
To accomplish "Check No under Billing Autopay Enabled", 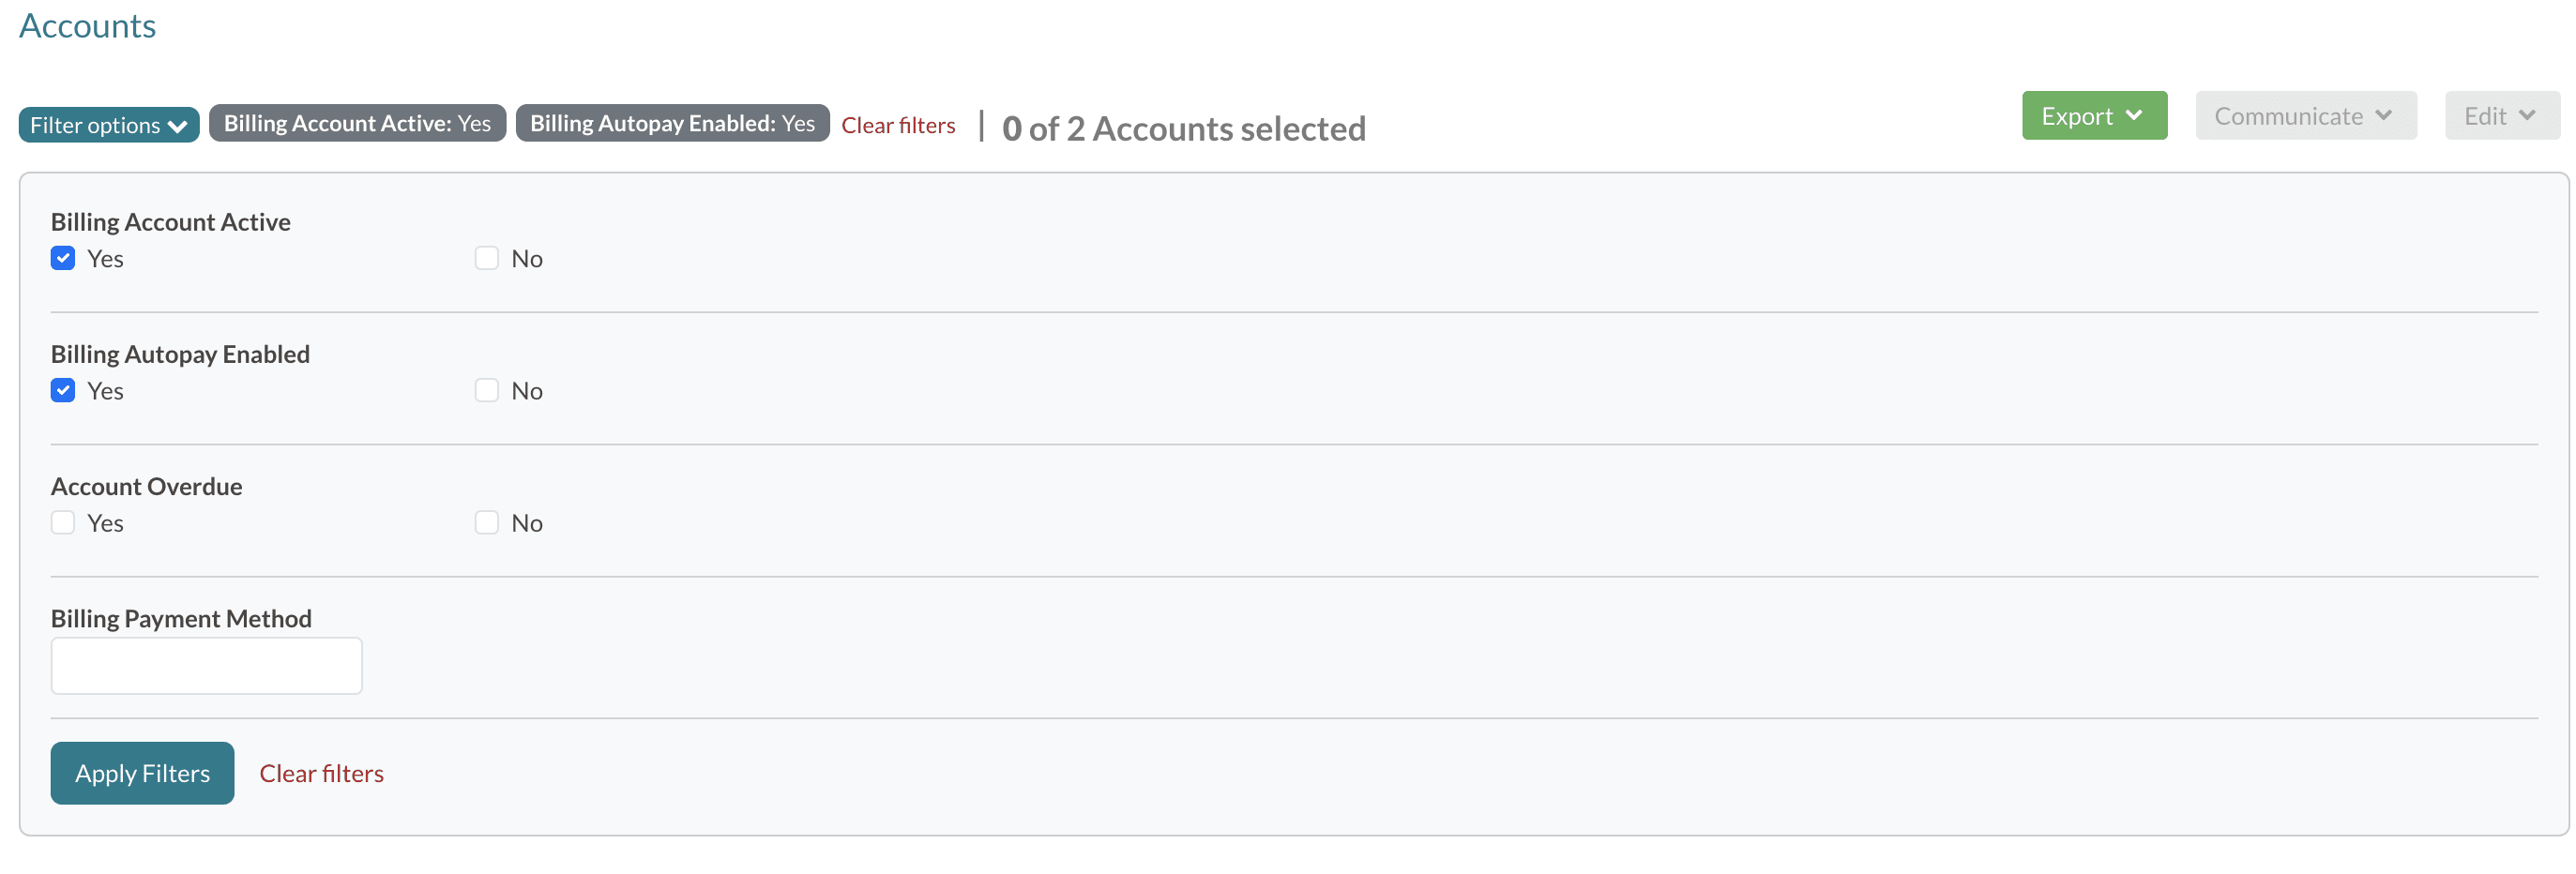I will pos(487,390).
